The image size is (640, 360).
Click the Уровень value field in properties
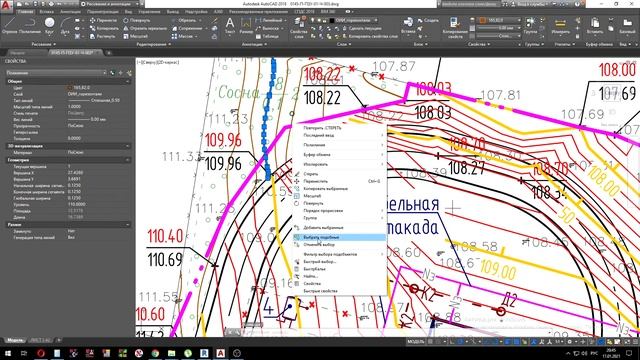click(98, 204)
